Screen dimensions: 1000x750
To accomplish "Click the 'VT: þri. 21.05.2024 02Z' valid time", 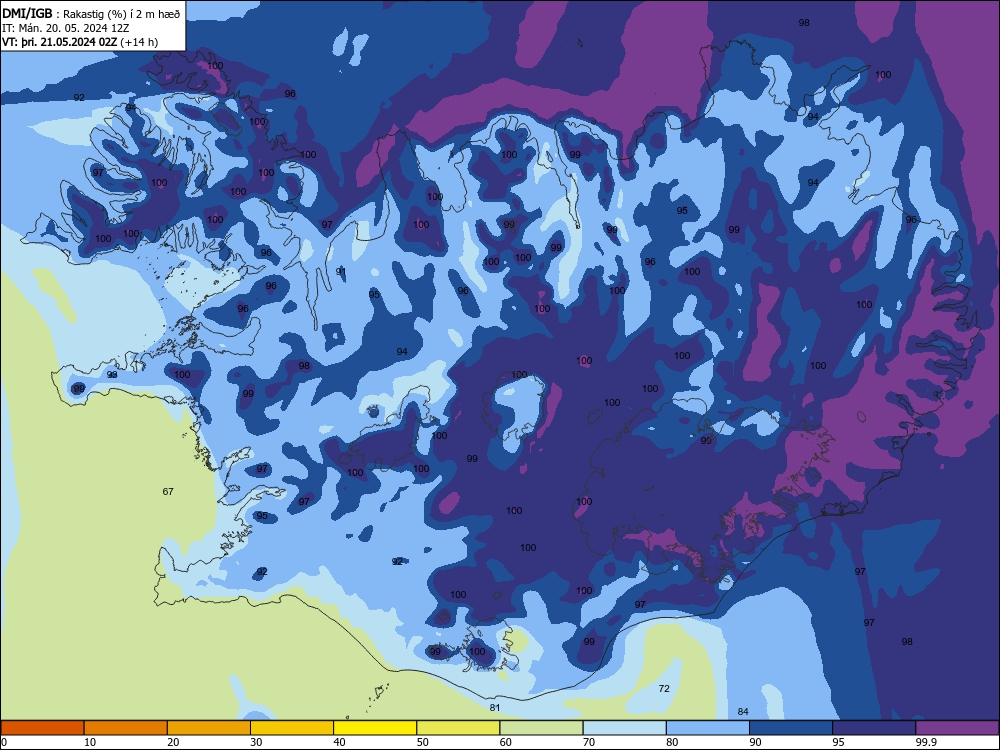I will coord(59,42).
